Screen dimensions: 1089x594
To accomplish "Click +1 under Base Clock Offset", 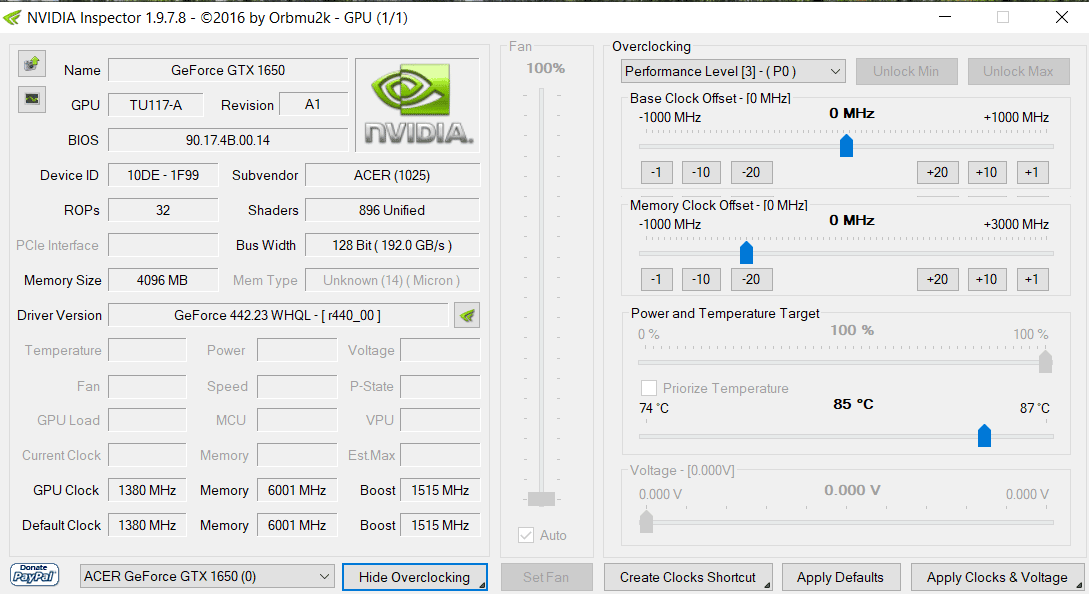I will (1033, 172).
